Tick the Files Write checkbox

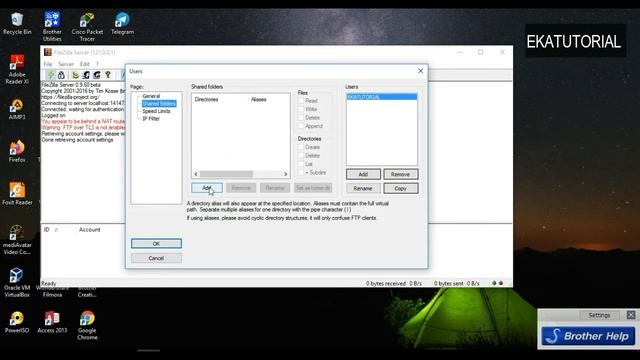pyautogui.click(x=301, y=109)
